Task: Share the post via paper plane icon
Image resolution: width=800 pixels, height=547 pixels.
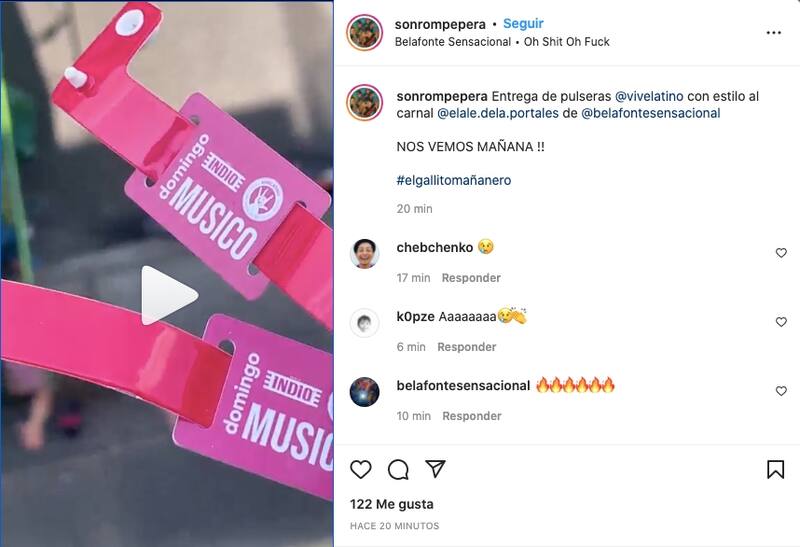Action: coord(436,468)
